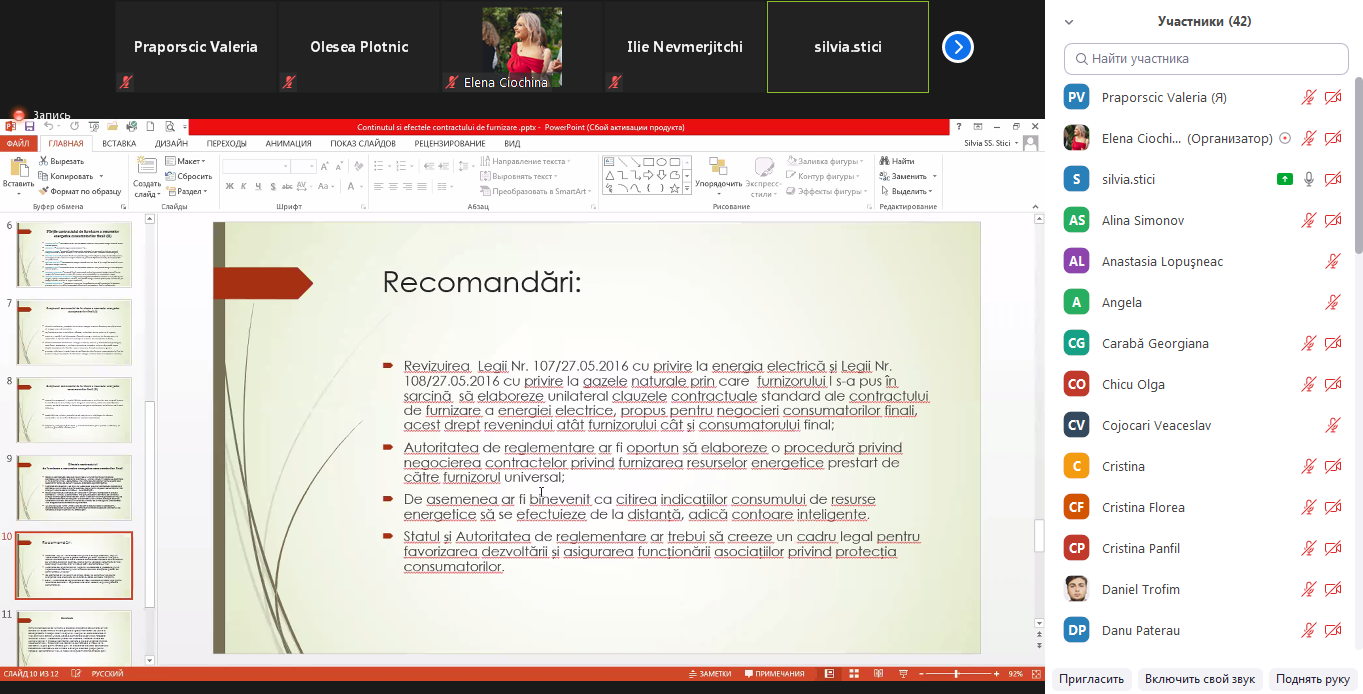Collapse the Участники panel chevron
Screen dimensions: 1363x694
[x=1069, y=21]
